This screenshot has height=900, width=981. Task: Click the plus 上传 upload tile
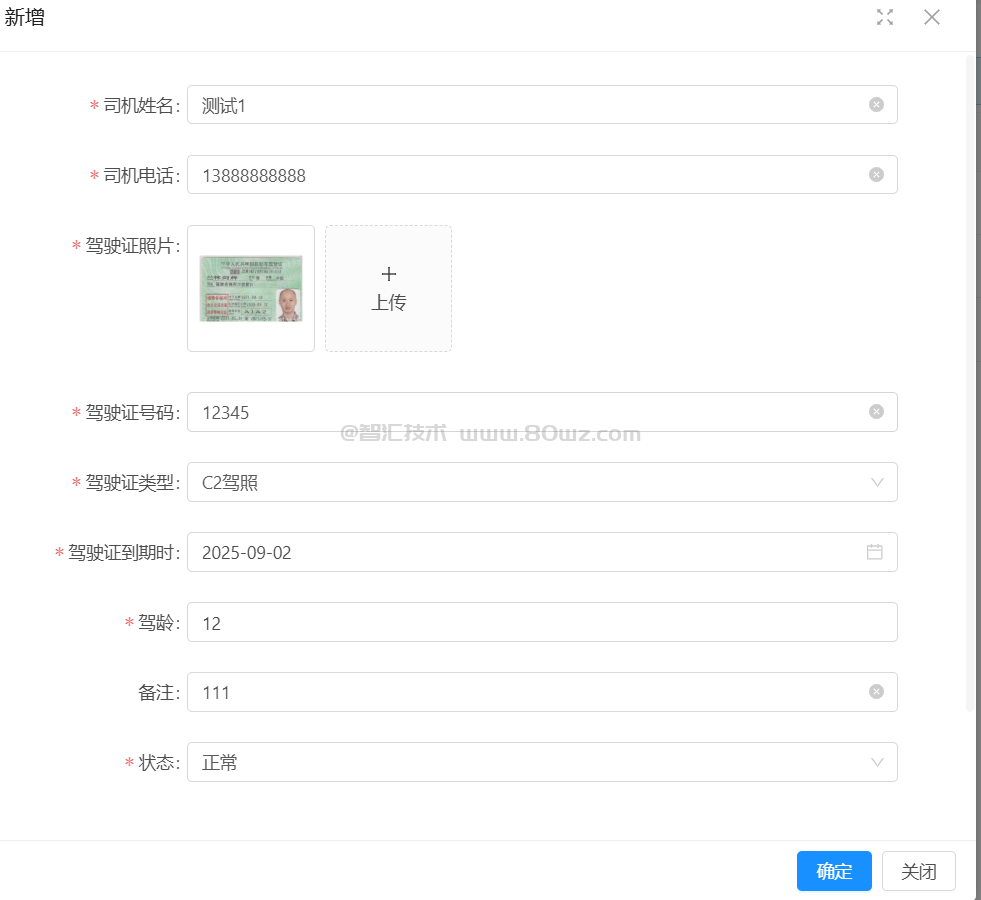389,288
